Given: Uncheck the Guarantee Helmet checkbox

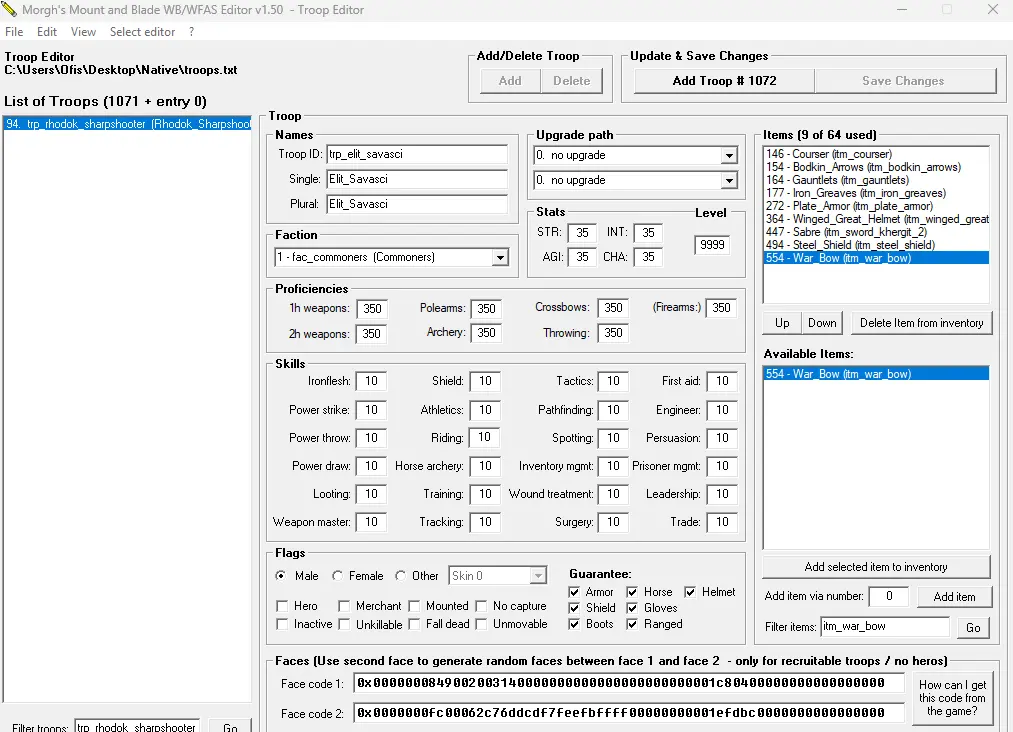Looking at the screenshot, I should point(690,592).
